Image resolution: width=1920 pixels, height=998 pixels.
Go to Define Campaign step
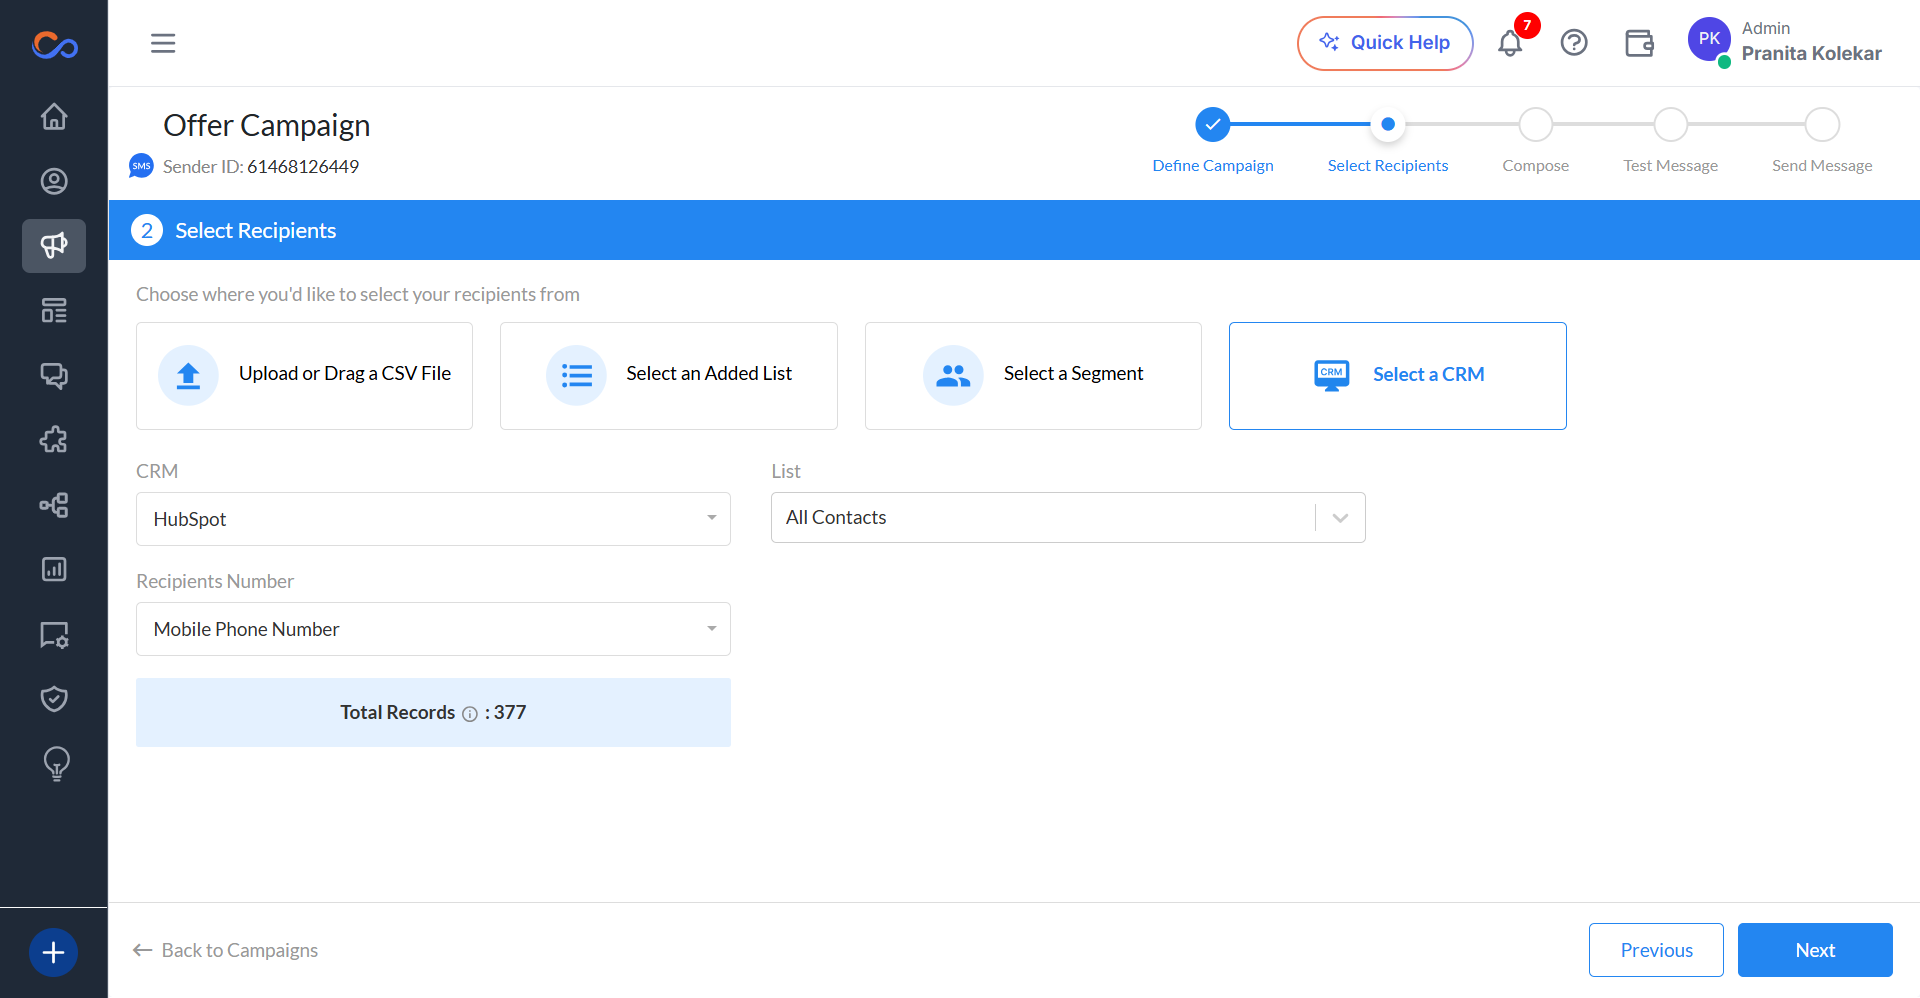coord(1213,125)
